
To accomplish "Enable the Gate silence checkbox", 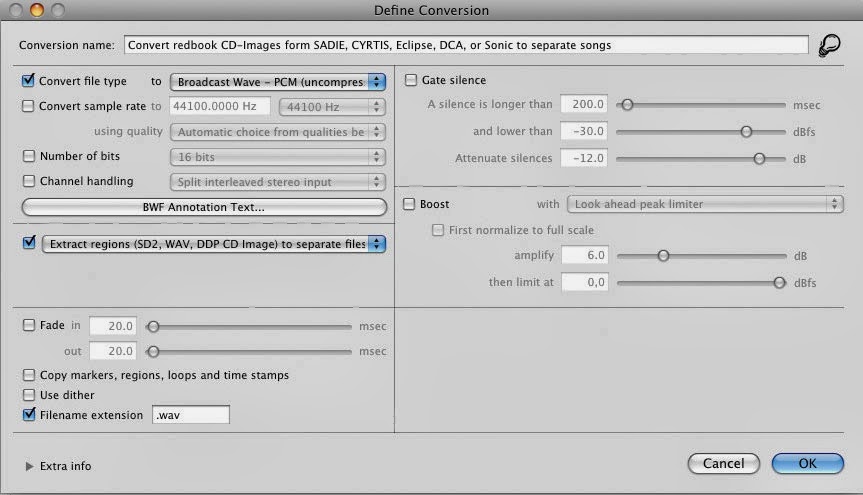I will [411, 81].
